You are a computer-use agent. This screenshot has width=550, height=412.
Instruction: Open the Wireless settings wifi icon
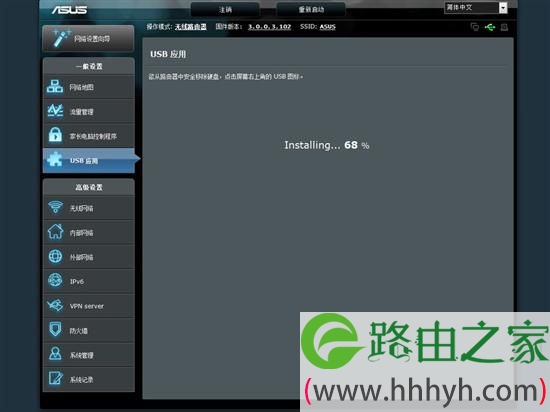pos(55,208)
